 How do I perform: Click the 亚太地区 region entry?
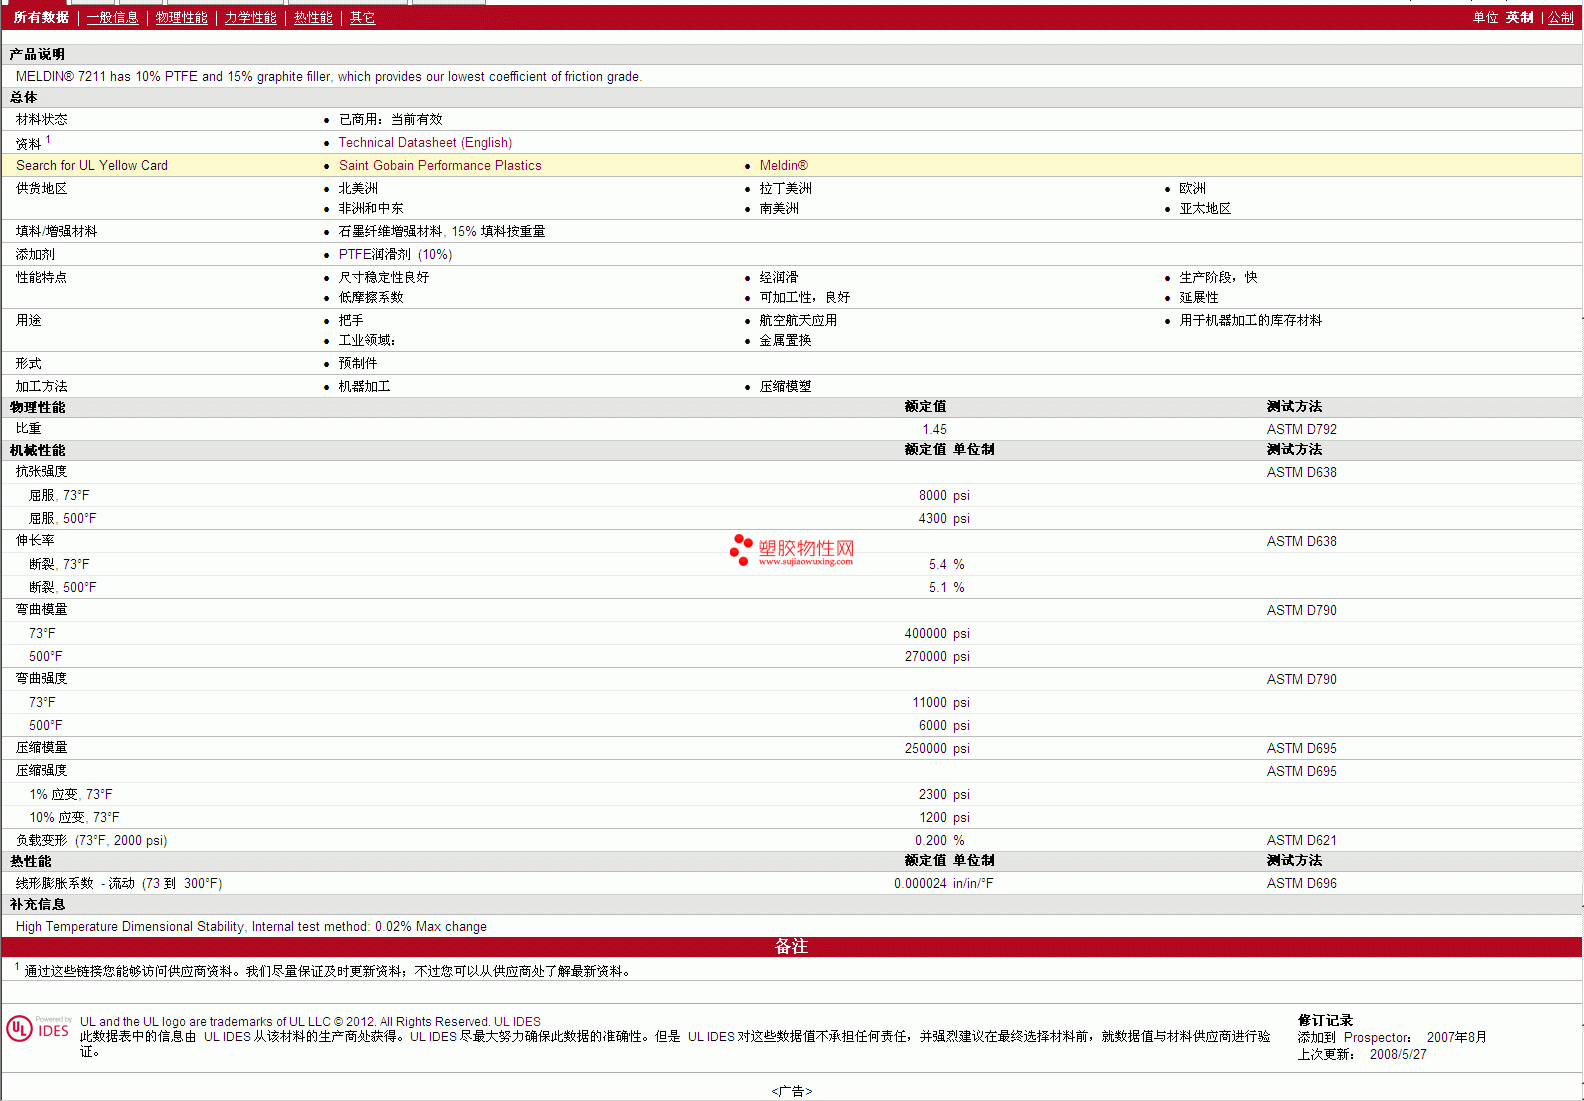pyautogui.click(x=1205, y=209)
